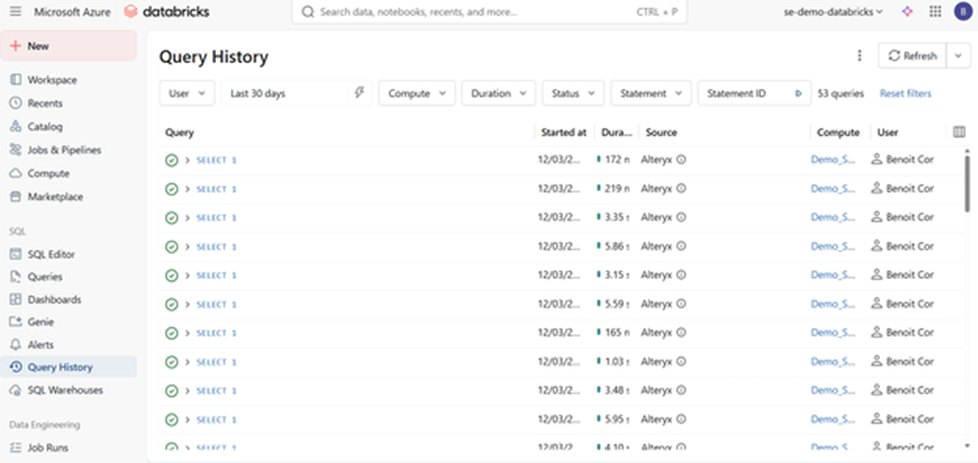Open the Duration filter dropdown
The width and height of the screenshot is (978, 463).
498,93
